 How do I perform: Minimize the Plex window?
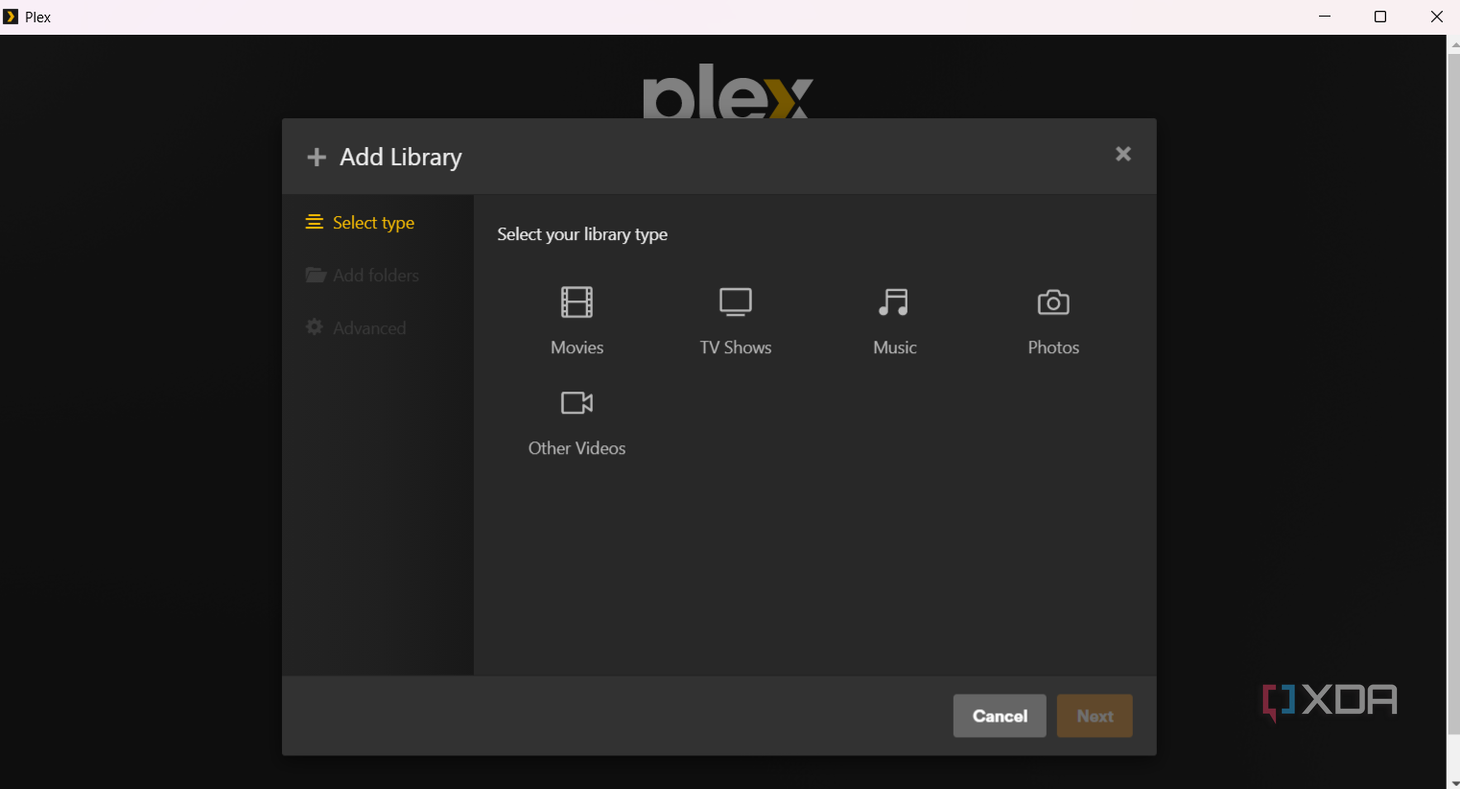(1325, 17)
